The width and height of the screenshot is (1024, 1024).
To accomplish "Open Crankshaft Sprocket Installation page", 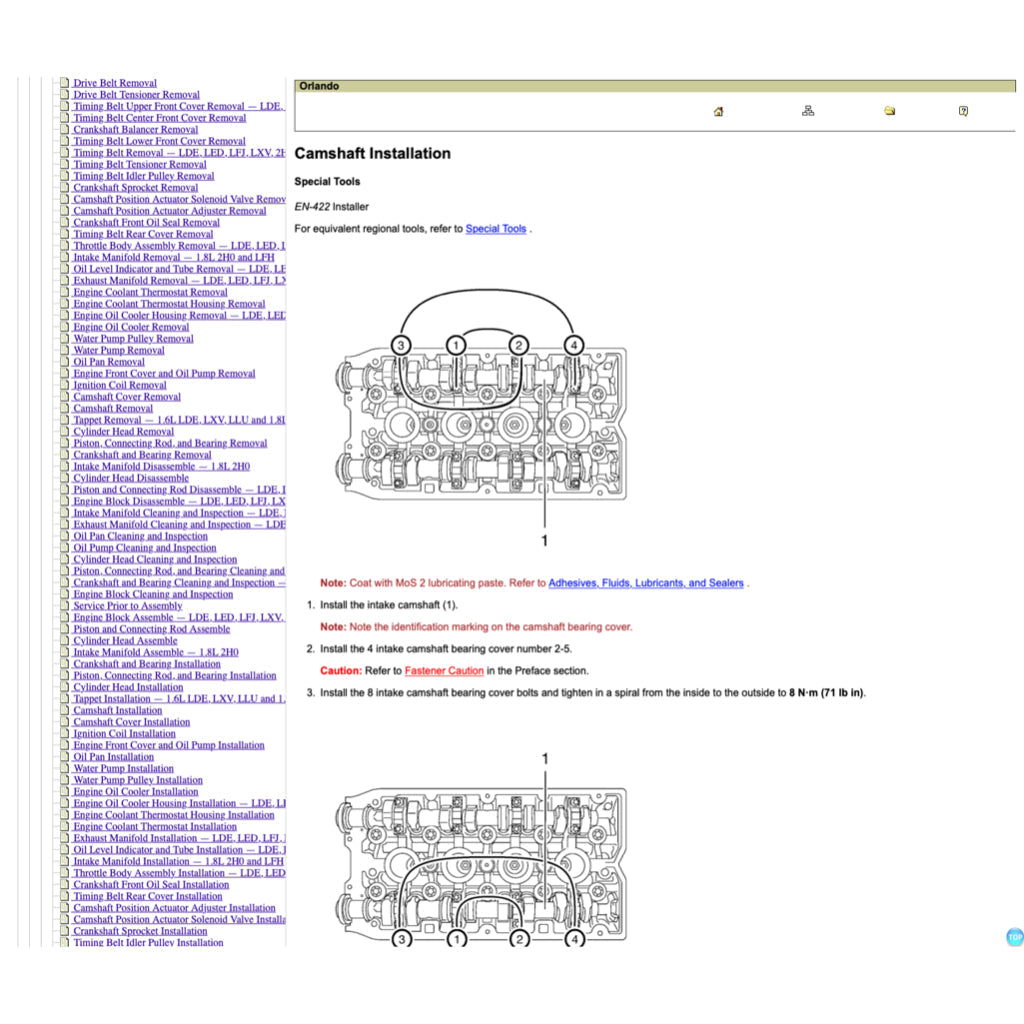I will (140, 931).
